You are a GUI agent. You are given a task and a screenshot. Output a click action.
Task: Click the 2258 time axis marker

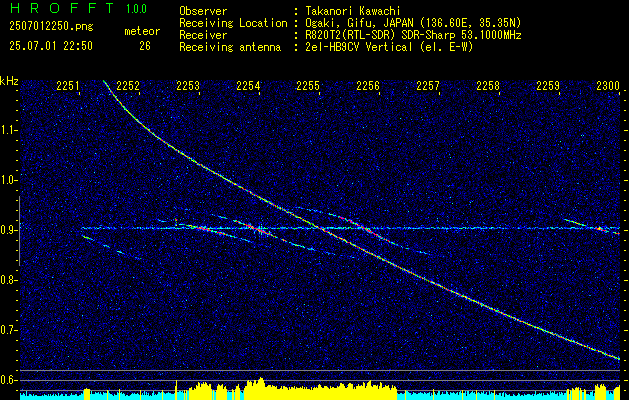point(488,85)
